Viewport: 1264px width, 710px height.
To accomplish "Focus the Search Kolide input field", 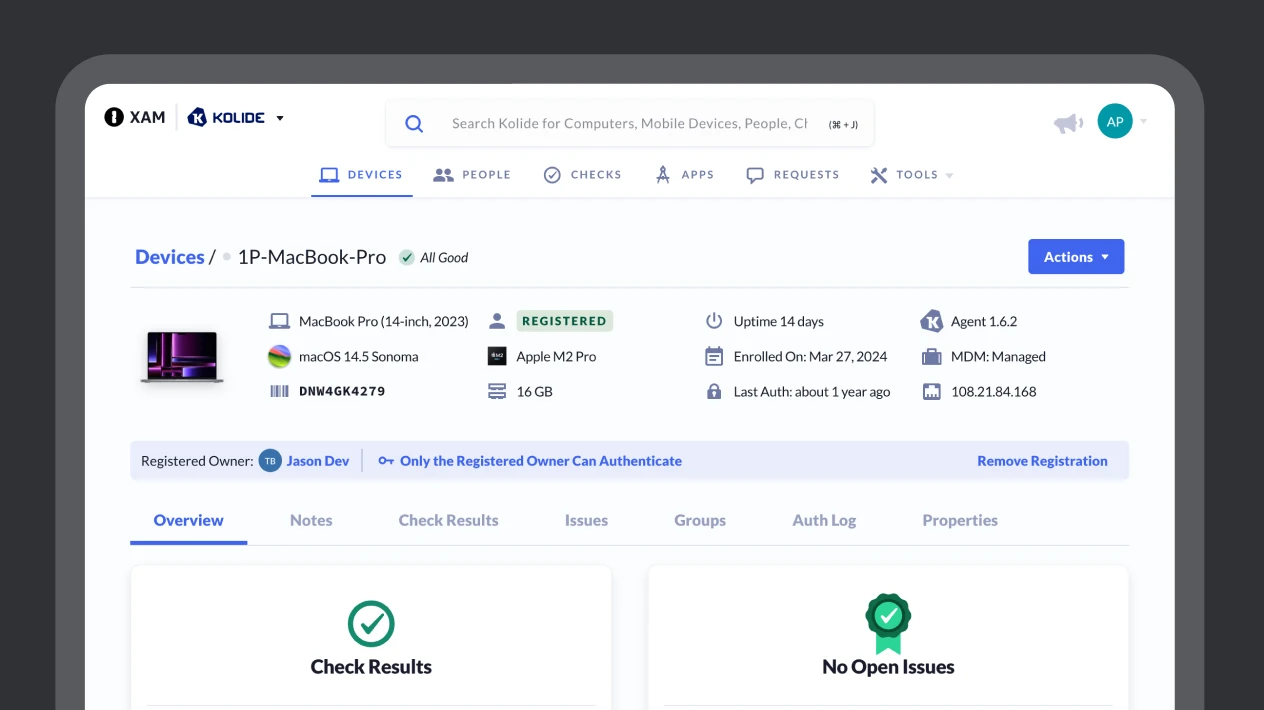I will tap(630, 124).
